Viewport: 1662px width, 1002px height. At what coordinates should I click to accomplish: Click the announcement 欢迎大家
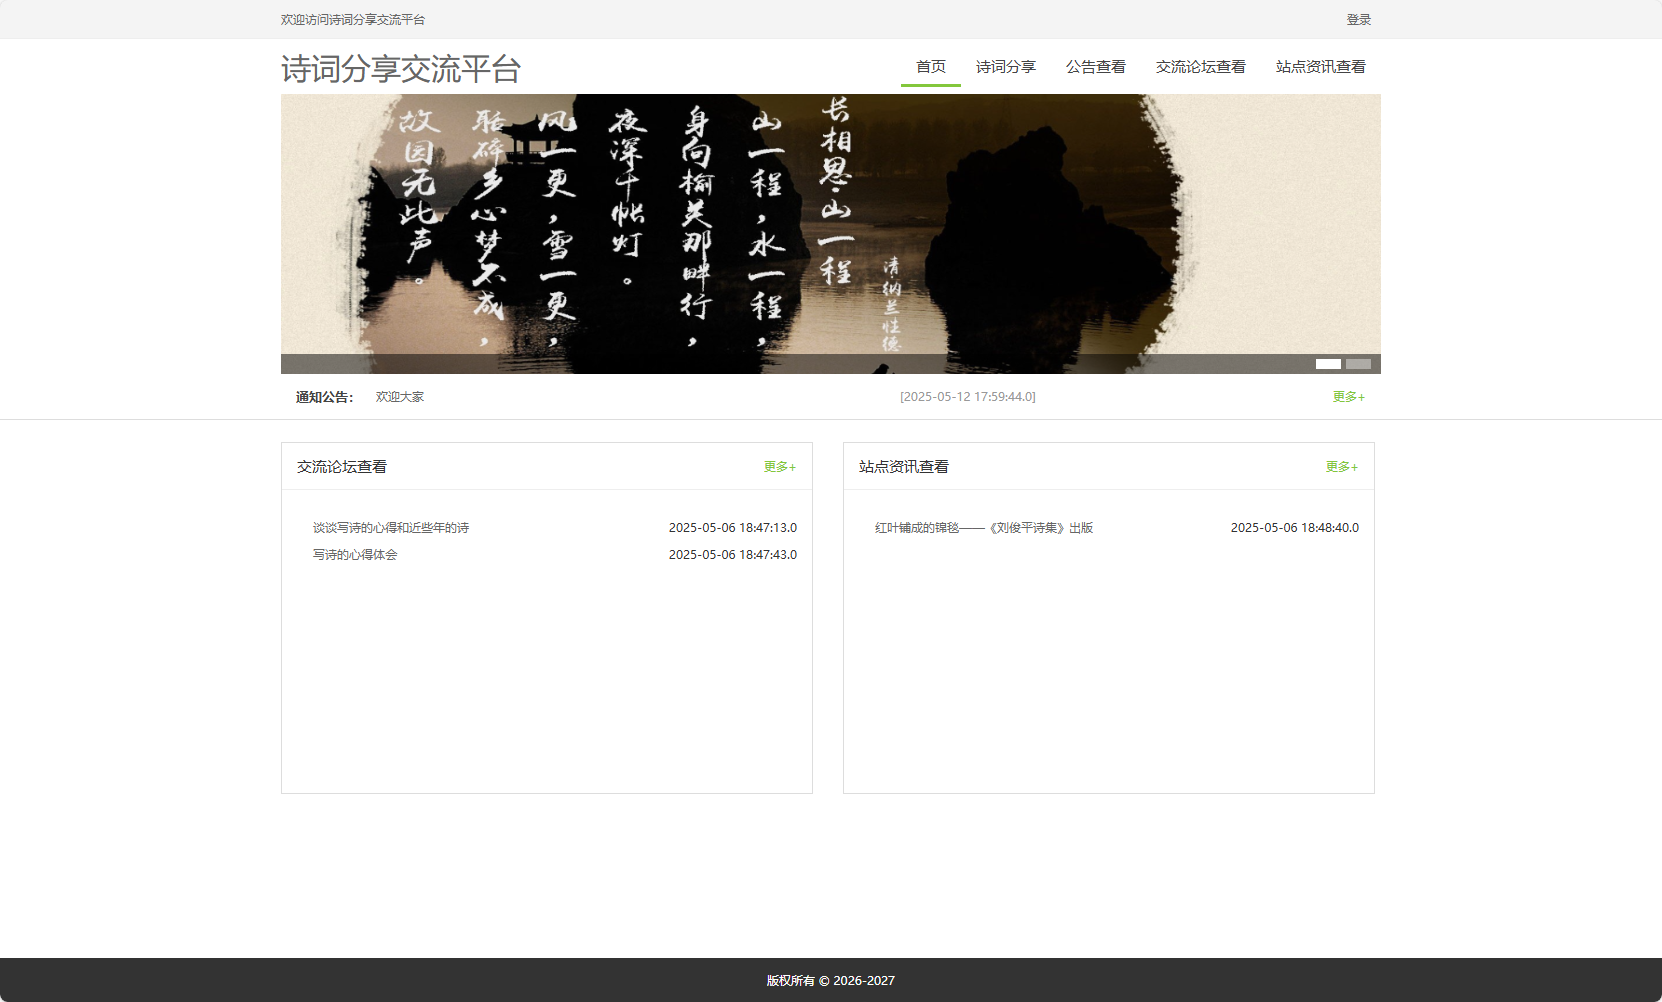tap(399, 396)
